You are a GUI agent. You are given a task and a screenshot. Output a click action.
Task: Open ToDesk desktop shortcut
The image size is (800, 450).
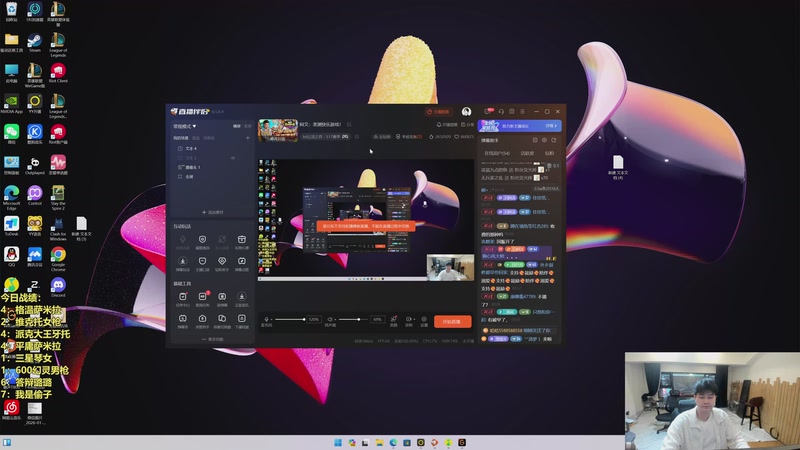(12, 227)
